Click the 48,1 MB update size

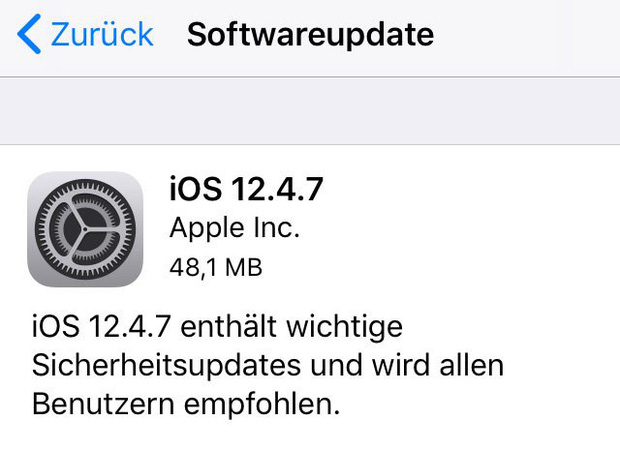(216, 267)
